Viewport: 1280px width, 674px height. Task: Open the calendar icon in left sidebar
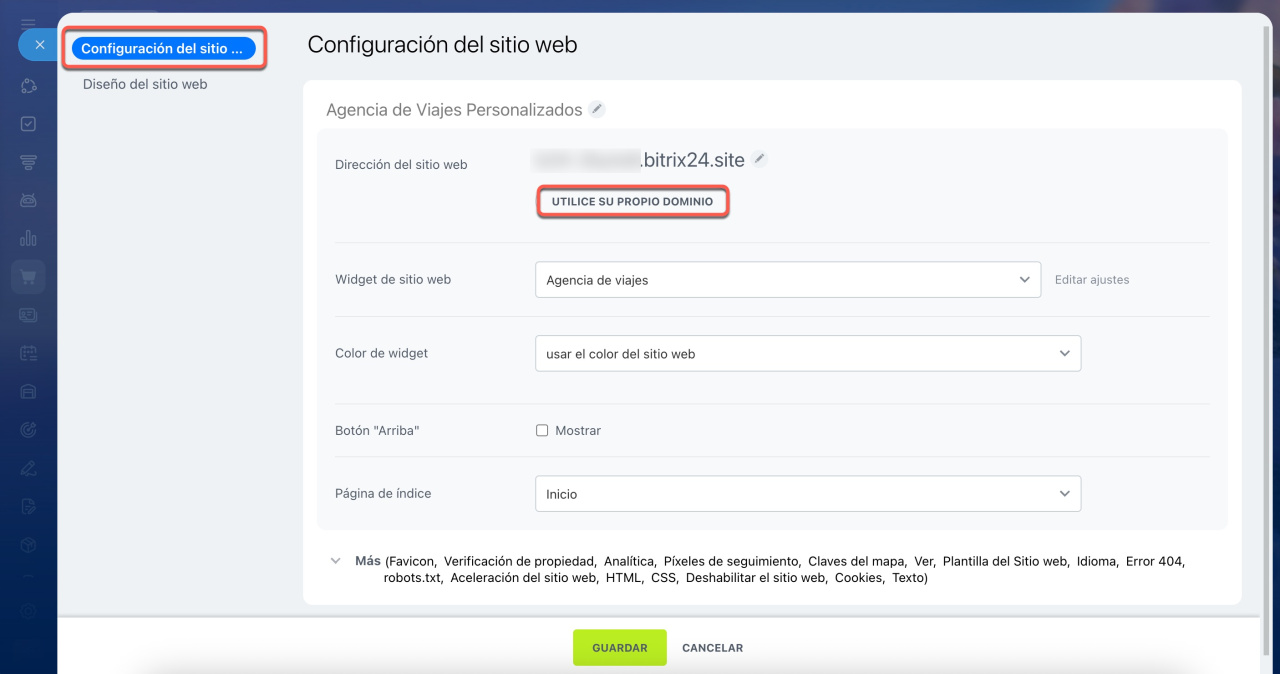coord(28,353)
